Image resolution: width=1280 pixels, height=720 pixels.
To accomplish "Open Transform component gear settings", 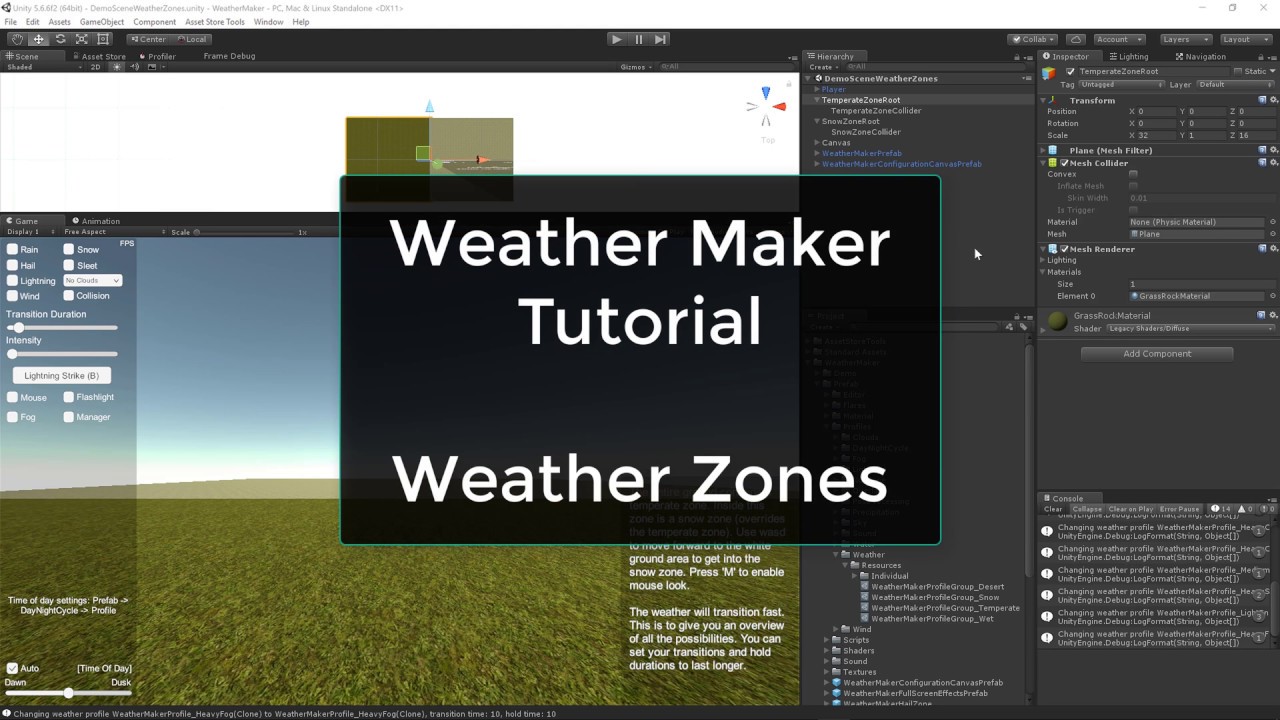I will (1274, 100).
